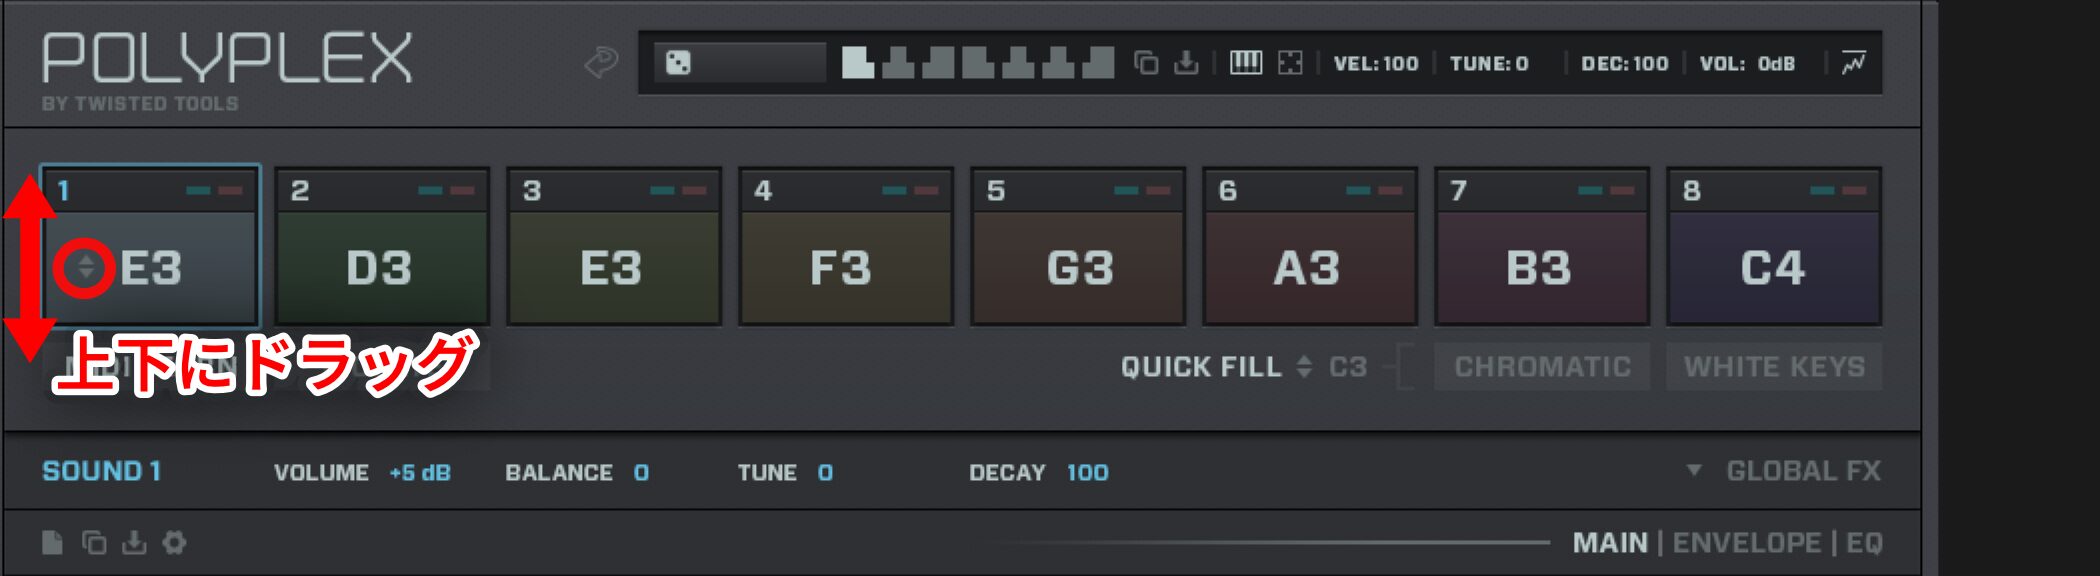
Task: Click the dice randomize icon in preset field
Action: point(678,64)
